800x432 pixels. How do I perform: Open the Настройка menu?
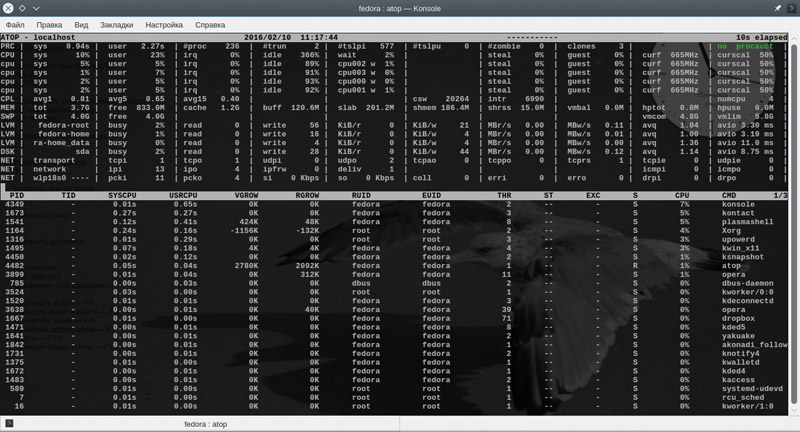point(164,24)
